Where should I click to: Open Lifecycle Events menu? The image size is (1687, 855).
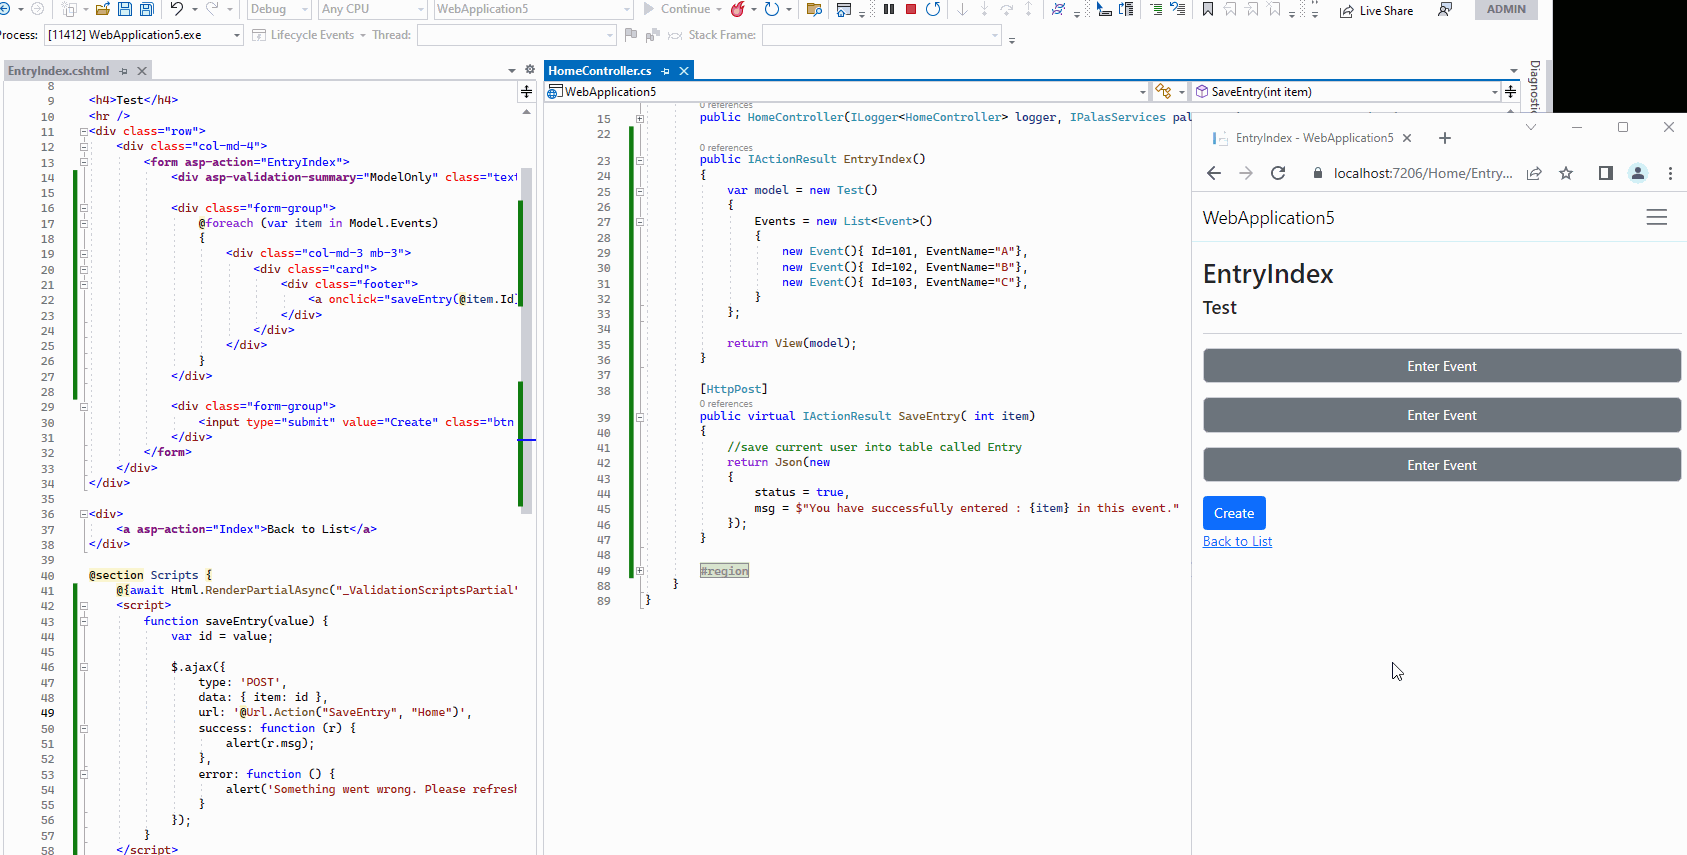click(x=309, y=35)
